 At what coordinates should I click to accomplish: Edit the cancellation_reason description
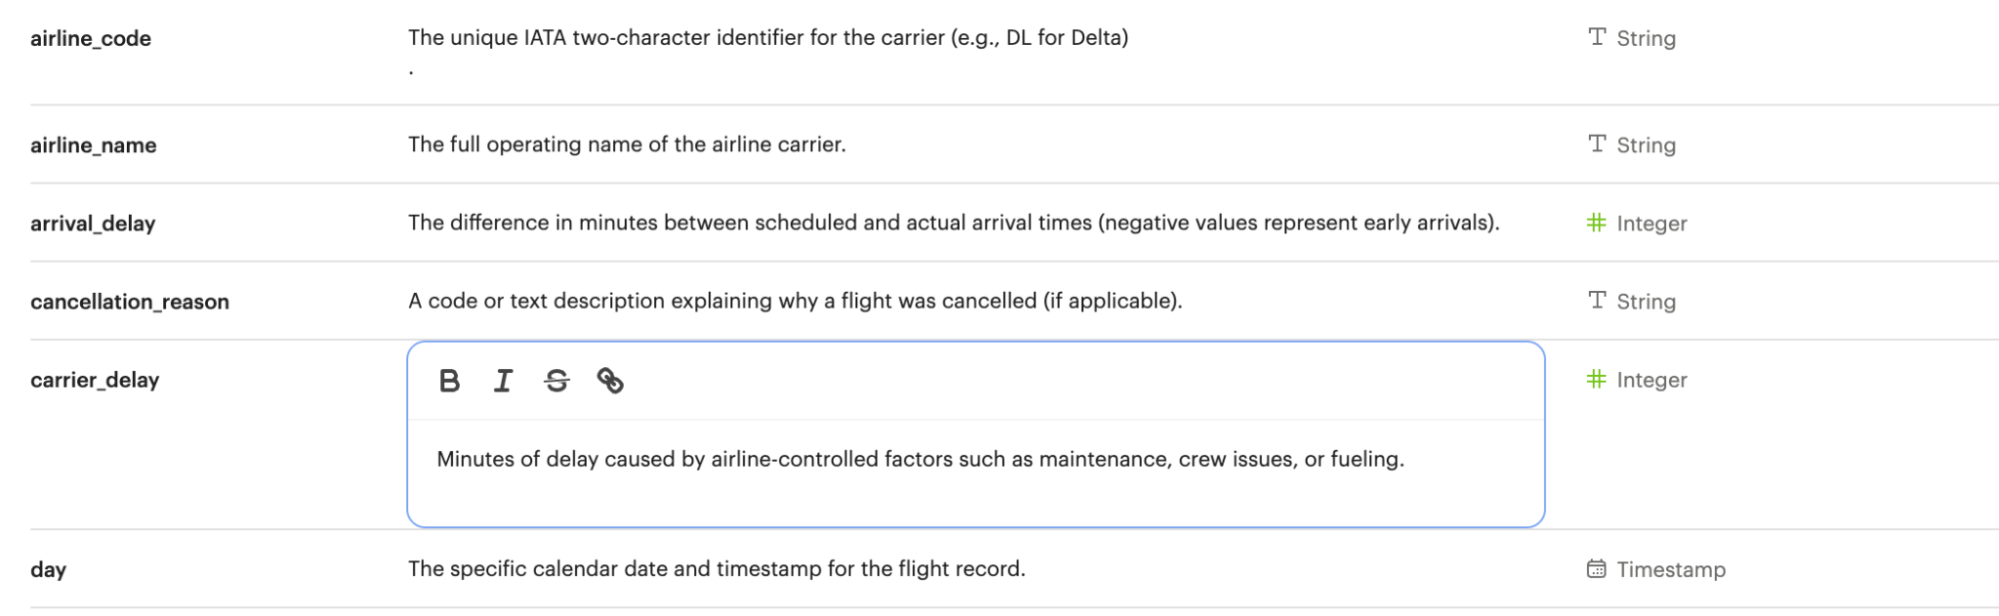coord(794,301)
